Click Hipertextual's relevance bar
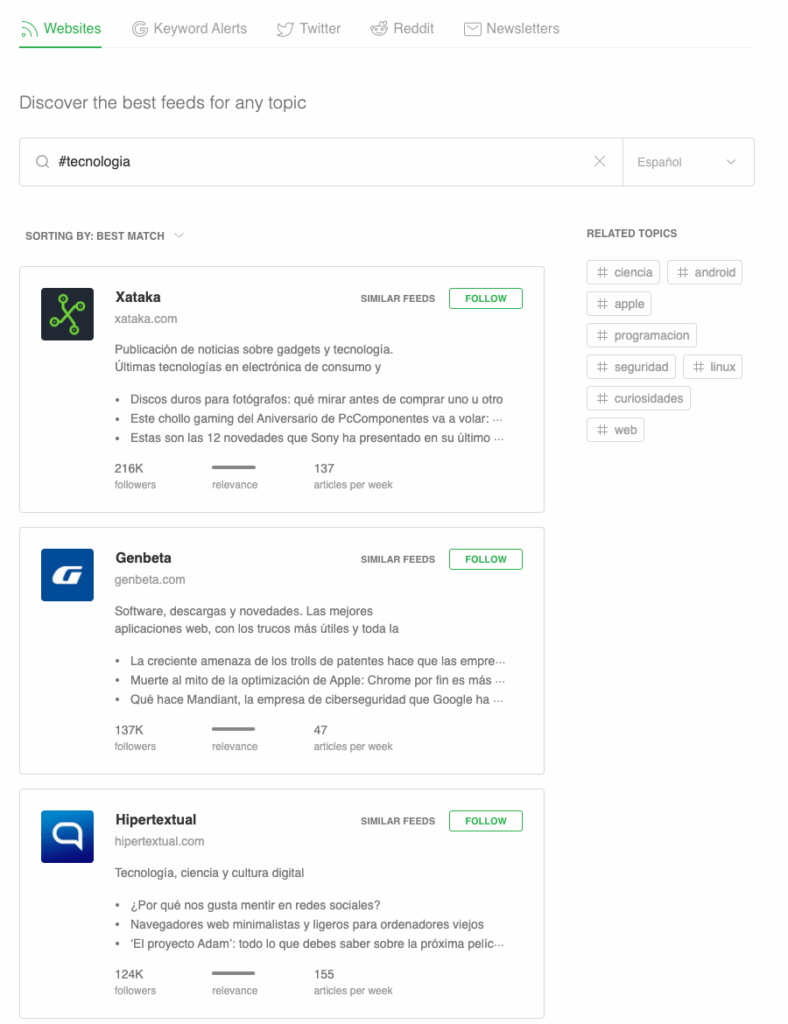The height and width of the screenshot is (1024, 788). coord(234,973)
